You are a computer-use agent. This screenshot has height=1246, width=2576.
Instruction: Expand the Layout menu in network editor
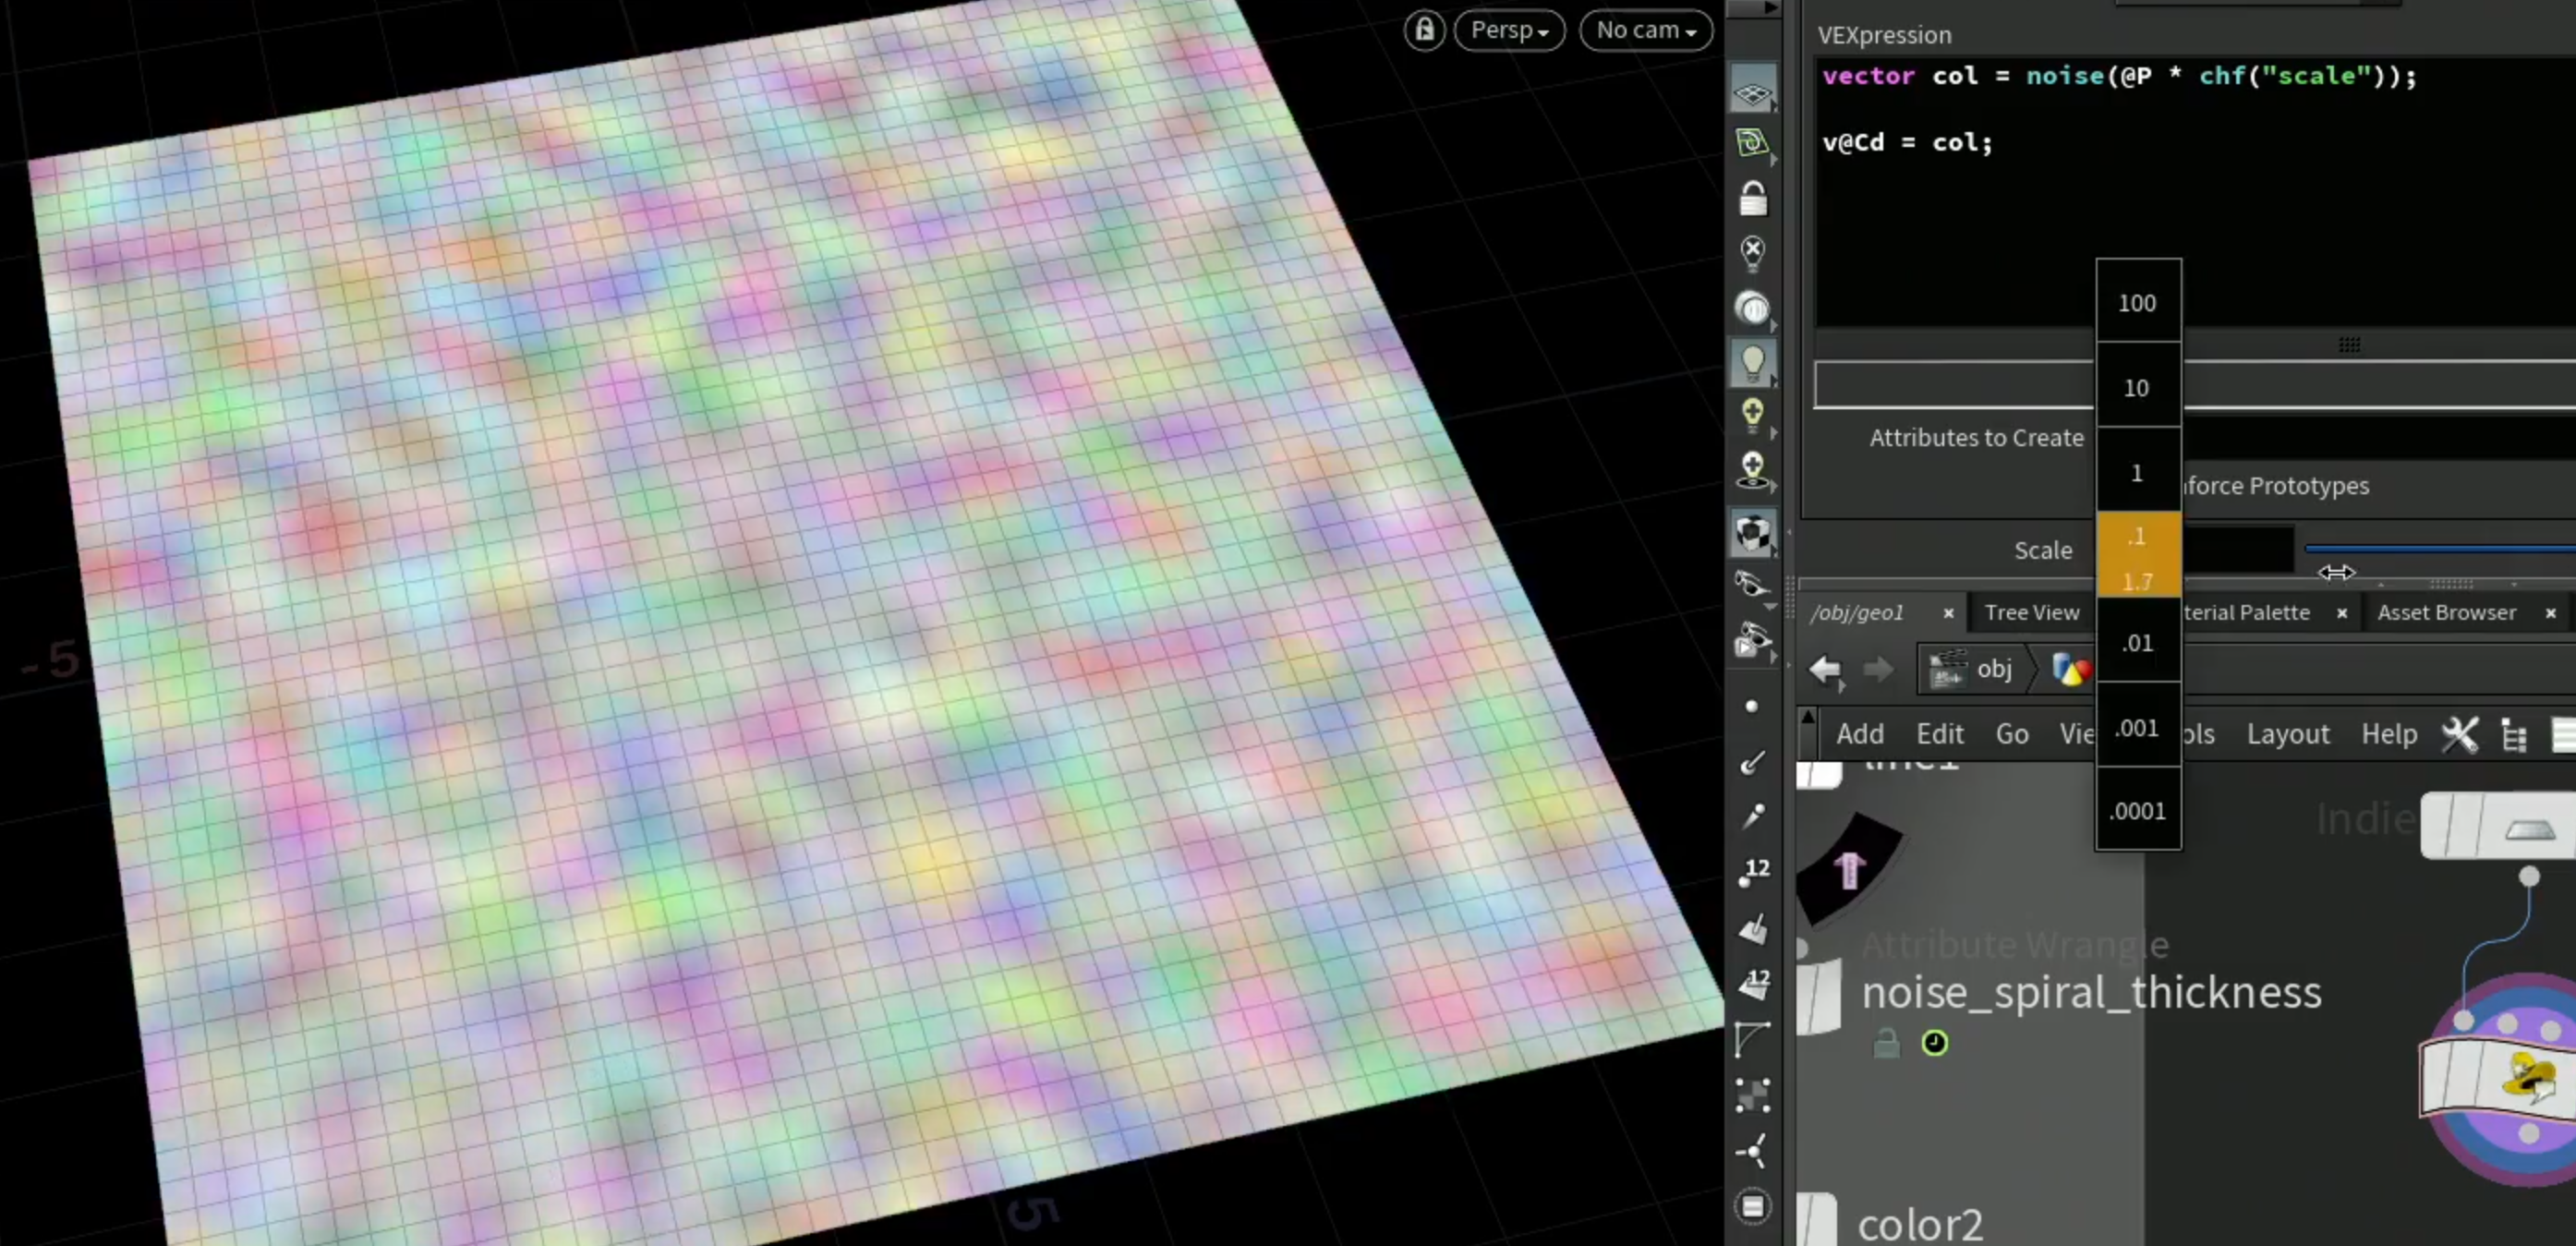(x=2287, y=734)
